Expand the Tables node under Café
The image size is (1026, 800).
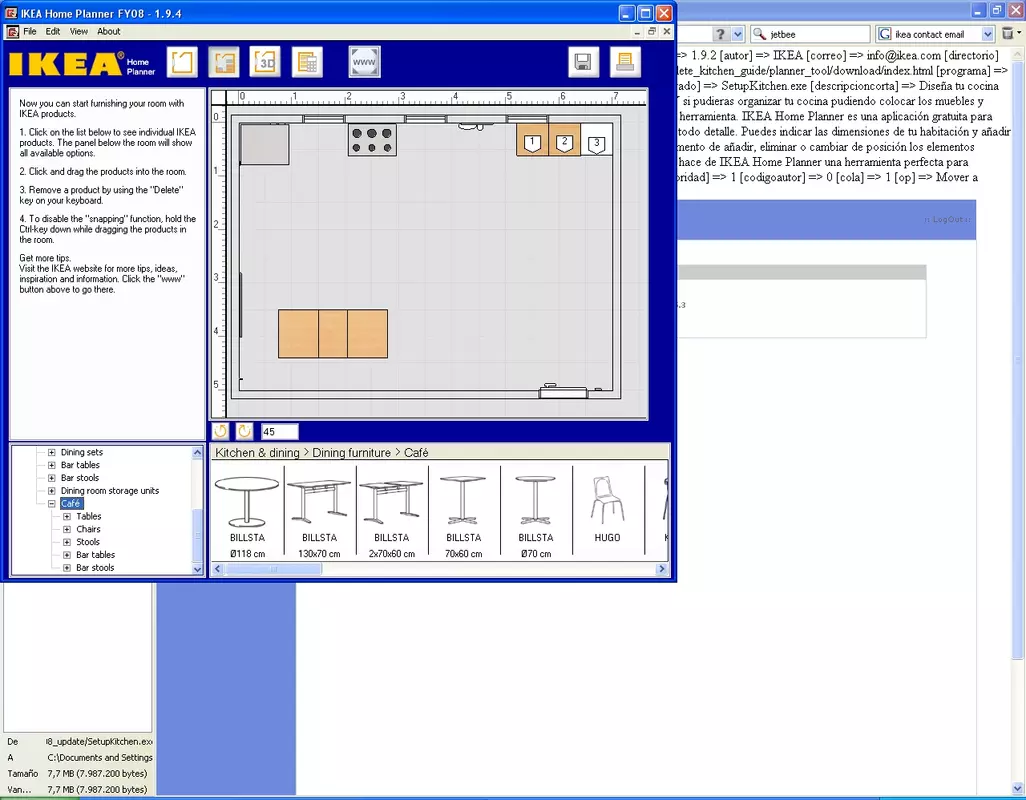67,516
